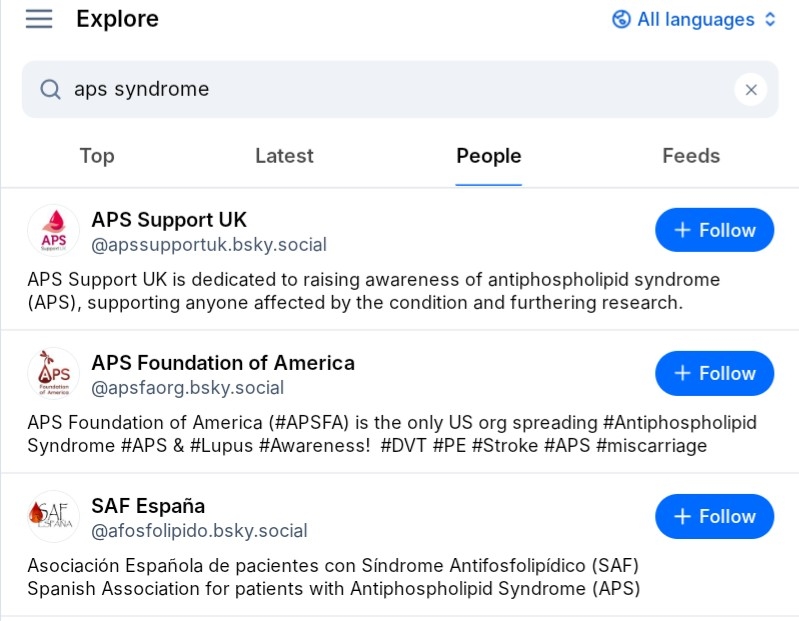Open SAF España profile name

(148, 505)
